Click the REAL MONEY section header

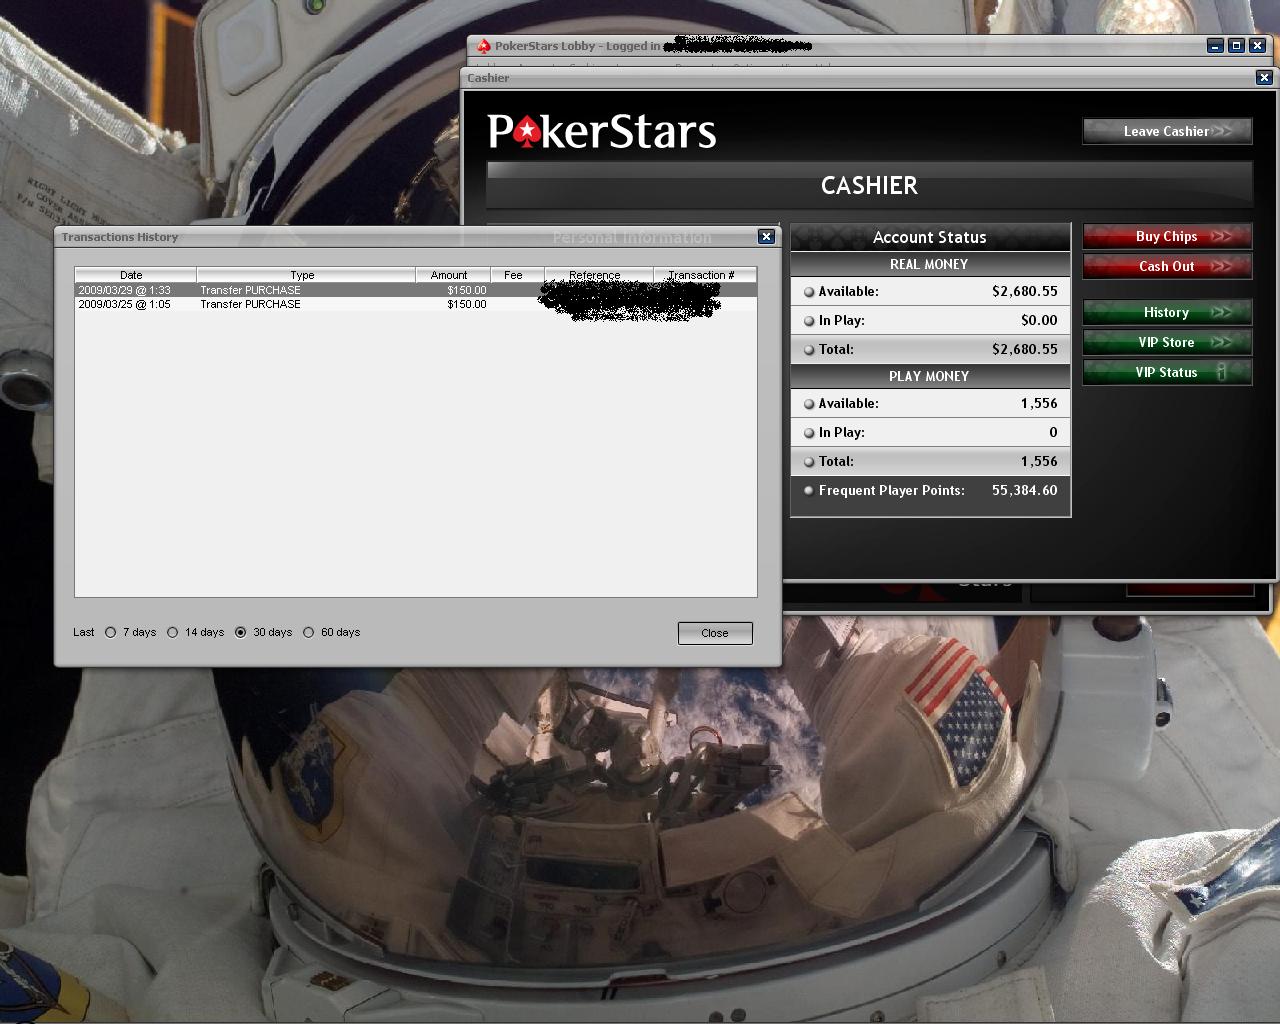[930, 264]
